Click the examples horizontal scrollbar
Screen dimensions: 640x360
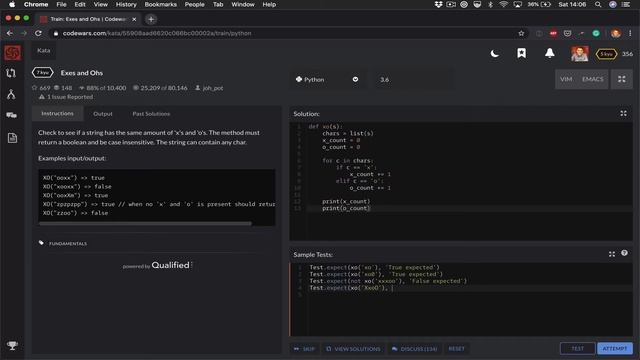pyautogui.click(x=145, y=224)
